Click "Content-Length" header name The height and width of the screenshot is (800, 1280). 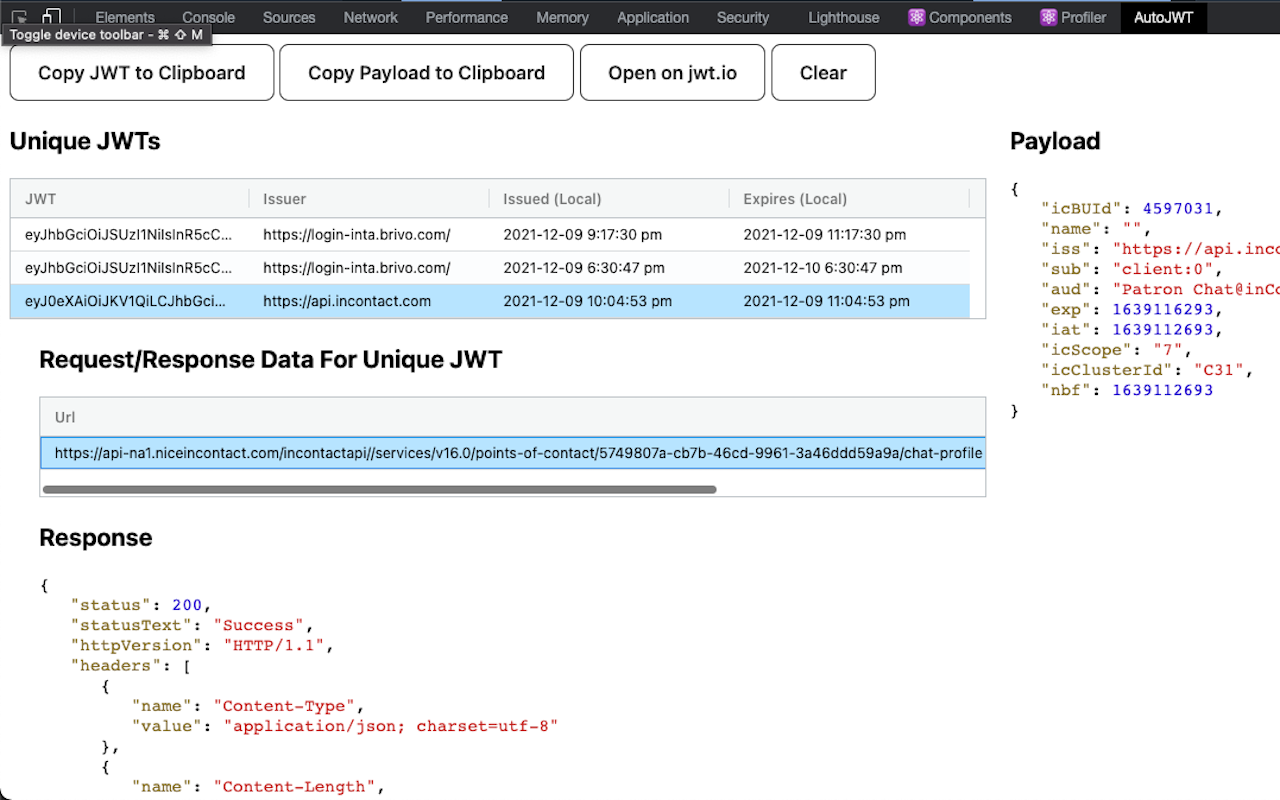click(294, 787)
